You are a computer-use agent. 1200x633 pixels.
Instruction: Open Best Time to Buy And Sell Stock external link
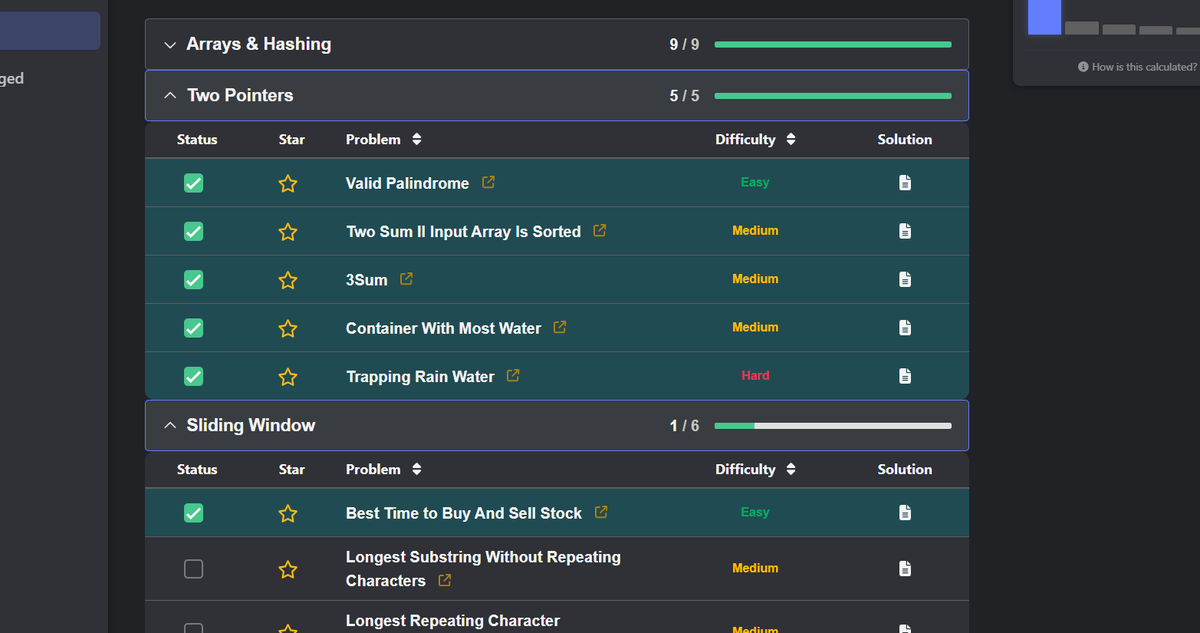point(601,512)
